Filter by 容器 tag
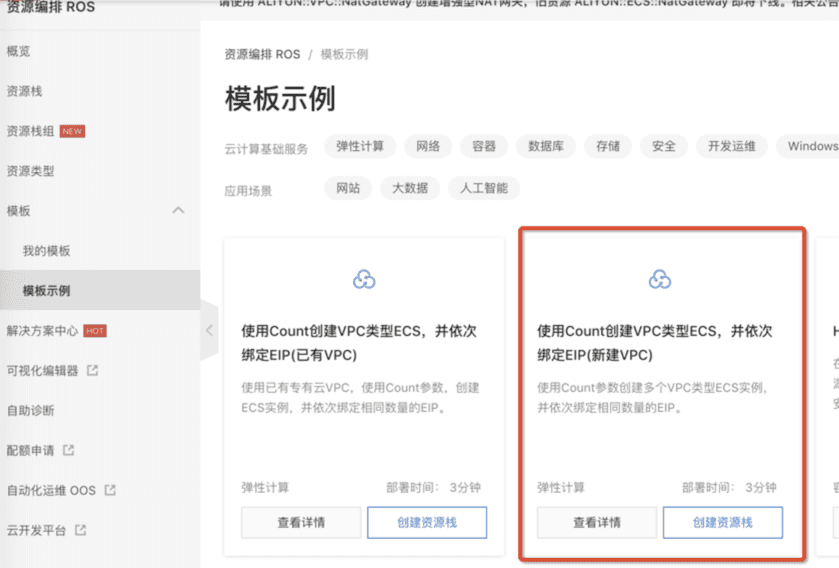Viewport: 839px width, 568px height. click(484, 147)
